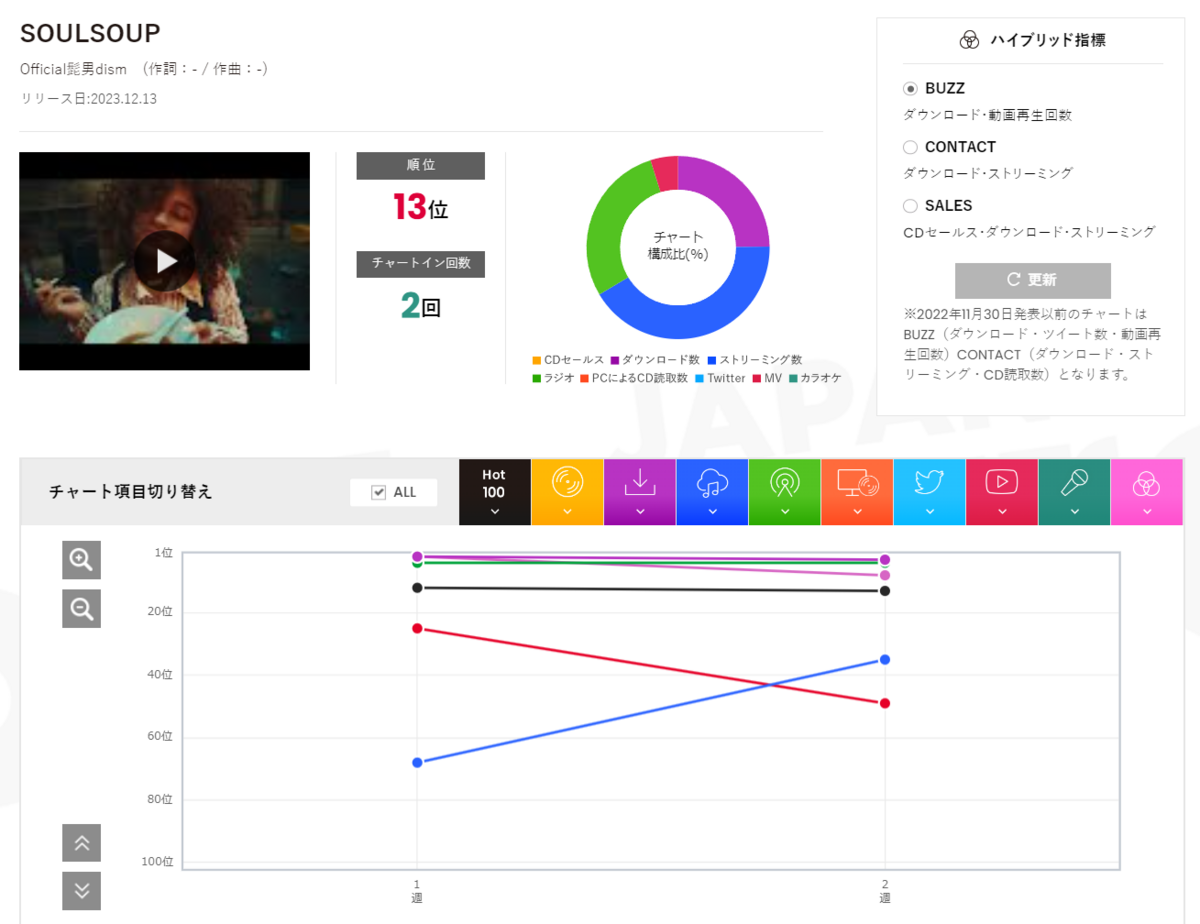Toggle the radio antenna icon tab
This screenshot has width=1200, height=924.
784,492
